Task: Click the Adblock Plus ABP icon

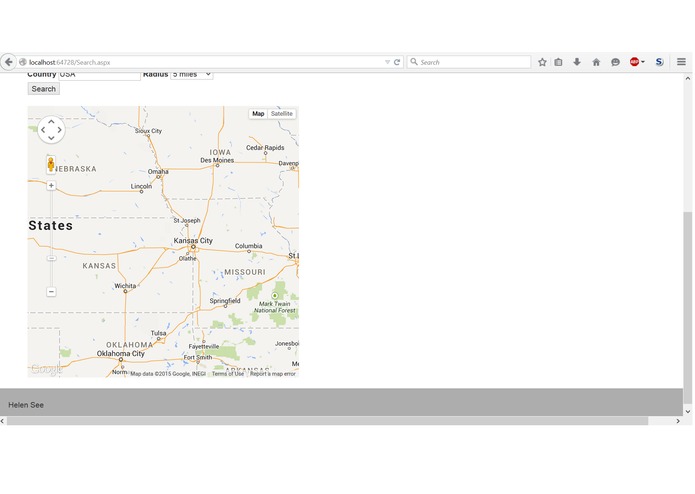Action: pyautogui.click(x=634, y=62)
